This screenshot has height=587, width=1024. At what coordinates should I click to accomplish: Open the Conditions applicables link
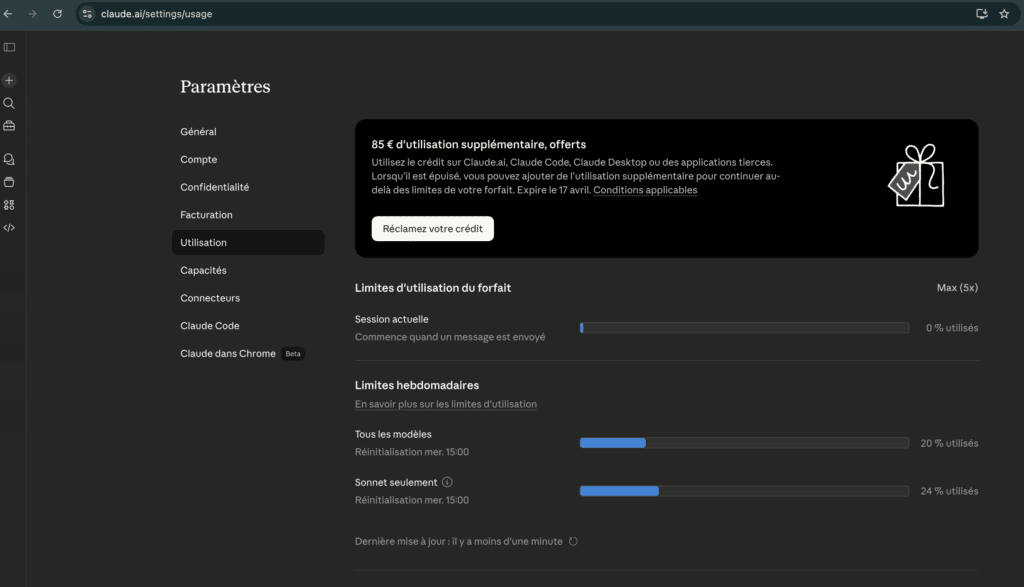(x=645, y=190)
